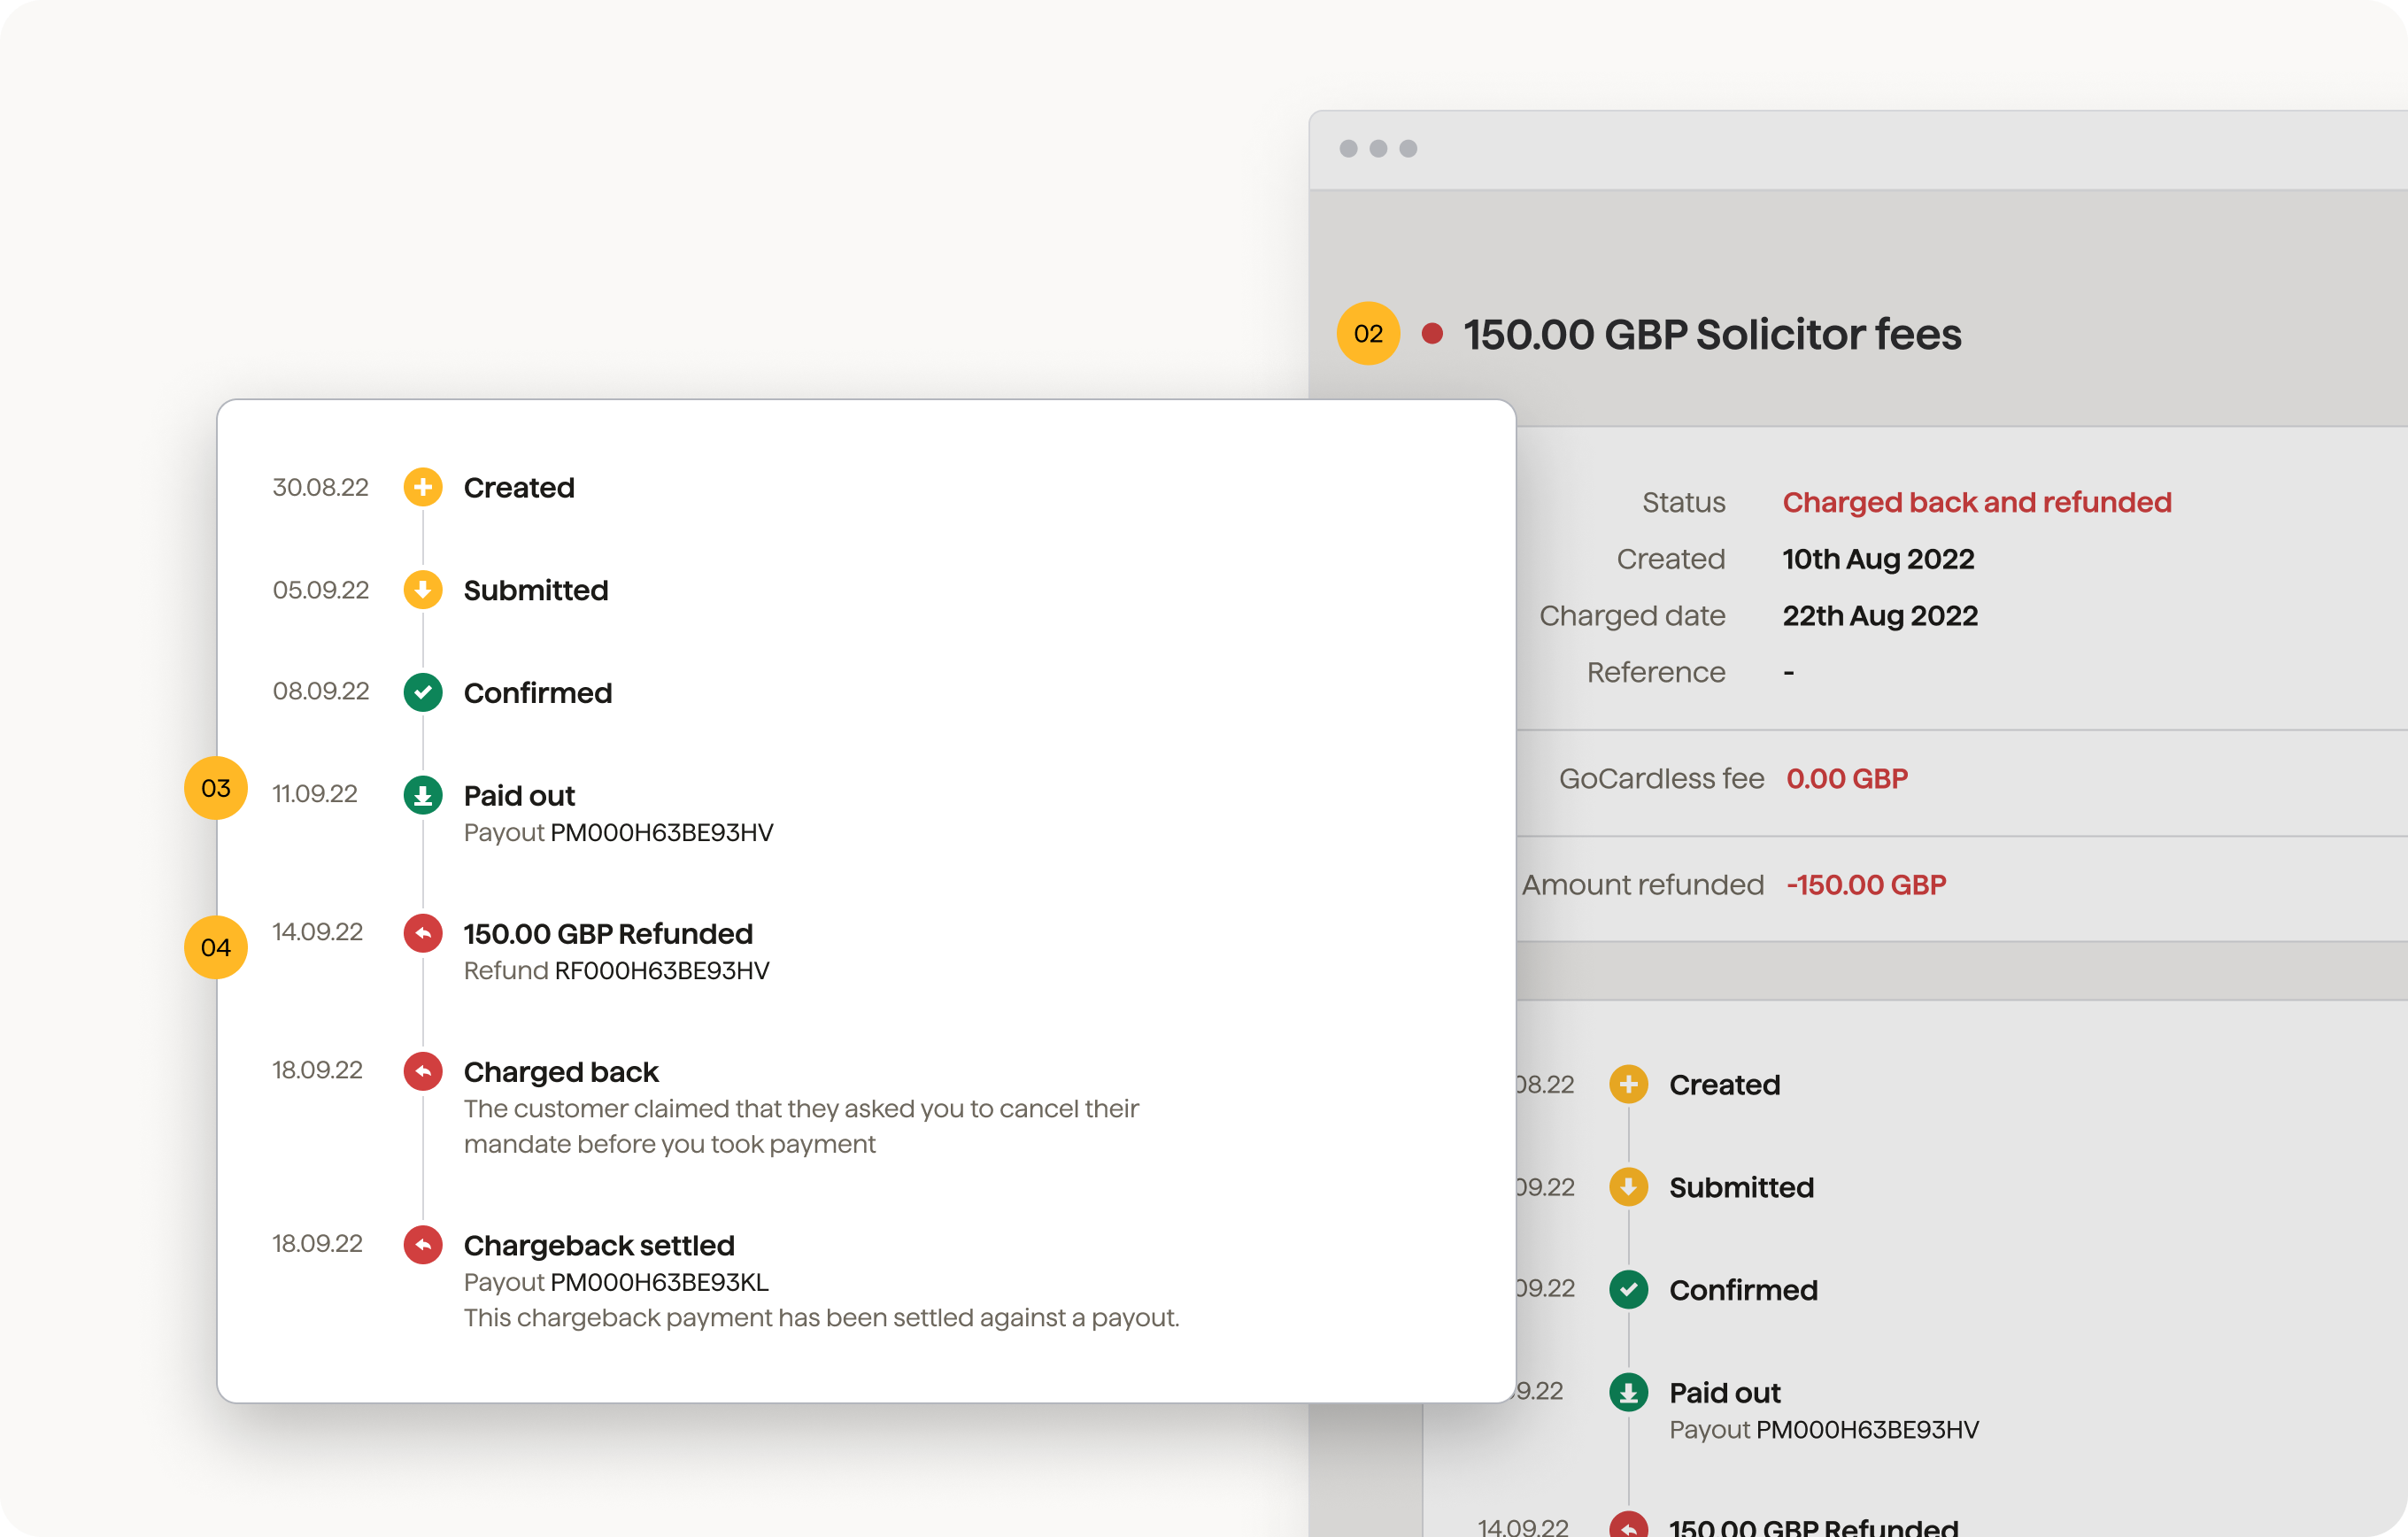
Task: Click the yellow Created plus icon in popup timeline
Action: [423, 487]
